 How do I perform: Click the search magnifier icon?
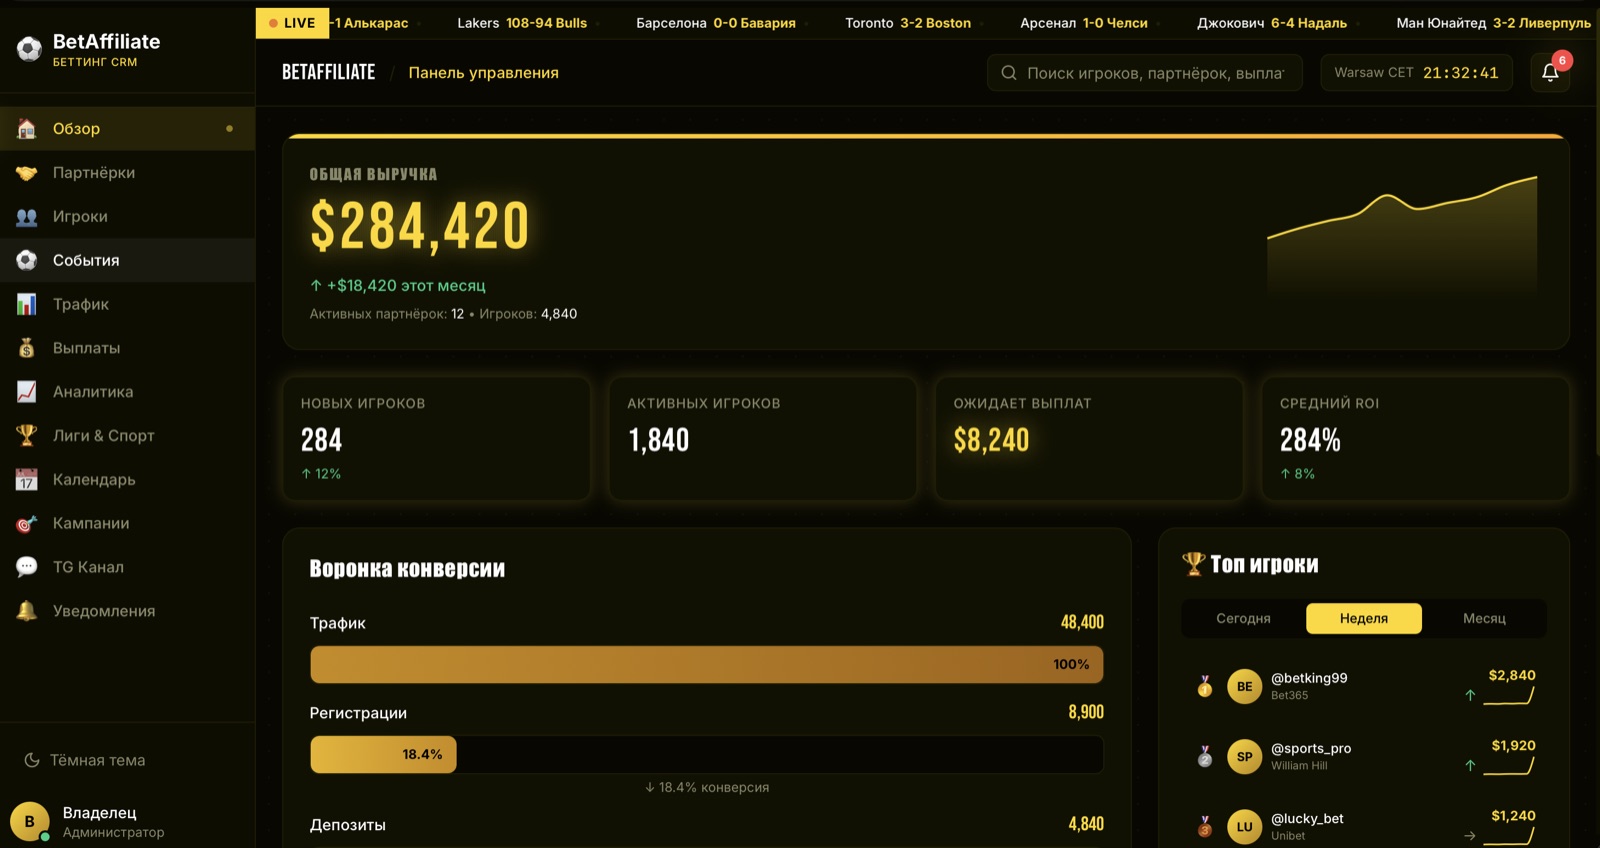coord(1009,73)
